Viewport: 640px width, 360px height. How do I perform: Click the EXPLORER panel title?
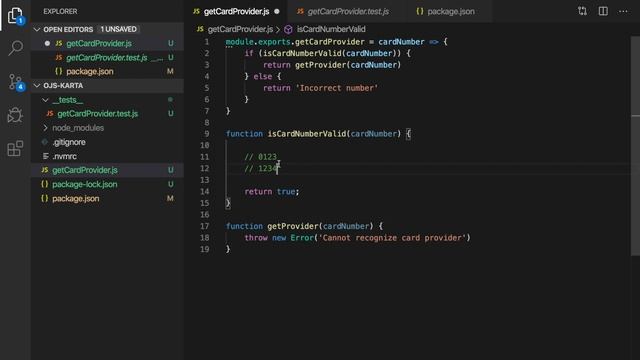pyautogui.click(x=60, y=11)
